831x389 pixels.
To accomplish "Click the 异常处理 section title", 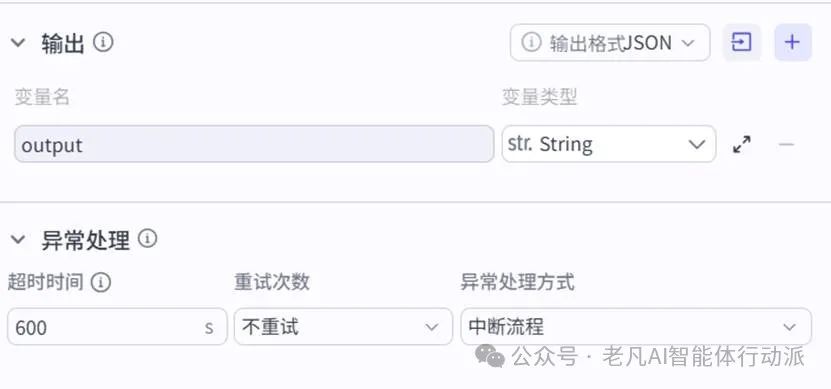I will click(85, 241).
